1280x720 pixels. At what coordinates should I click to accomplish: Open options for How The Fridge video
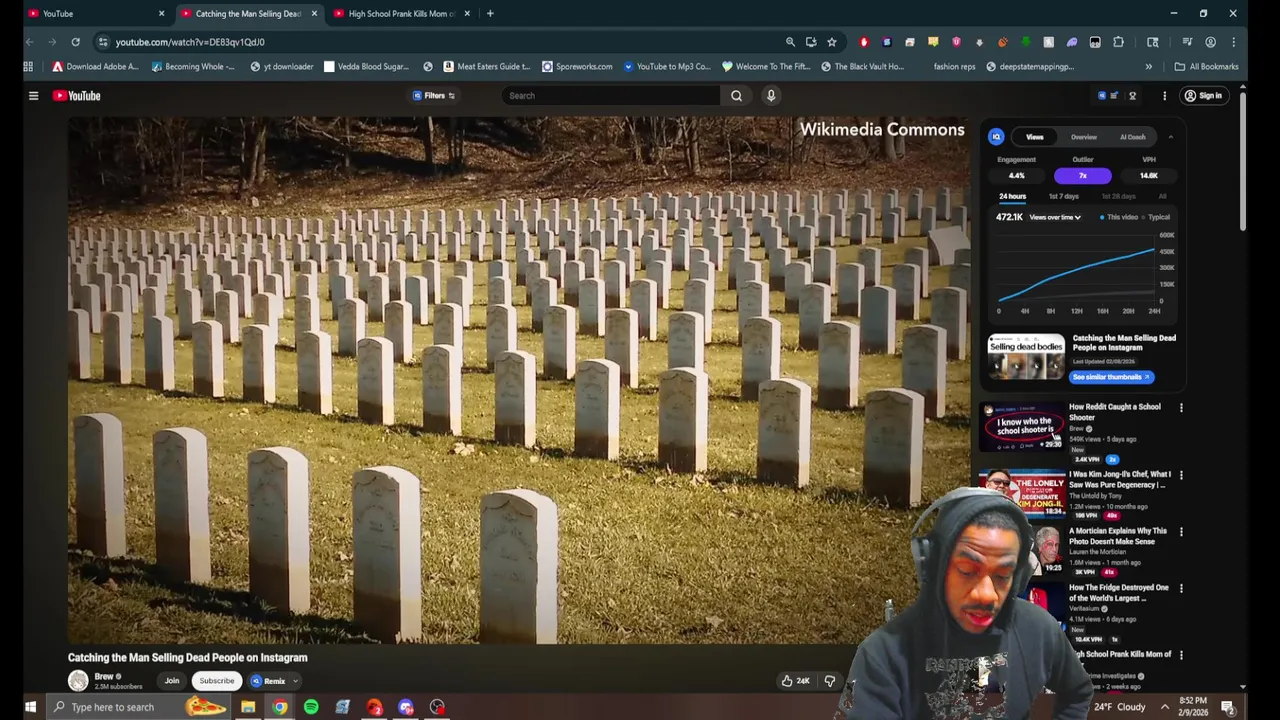[x=1181, y=589]
